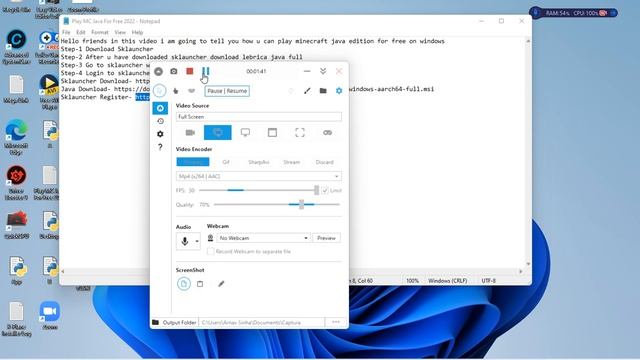The image size is (640, 360).
Task: Browse output folder with the ellipsis button
Action: tap(336, 322)
